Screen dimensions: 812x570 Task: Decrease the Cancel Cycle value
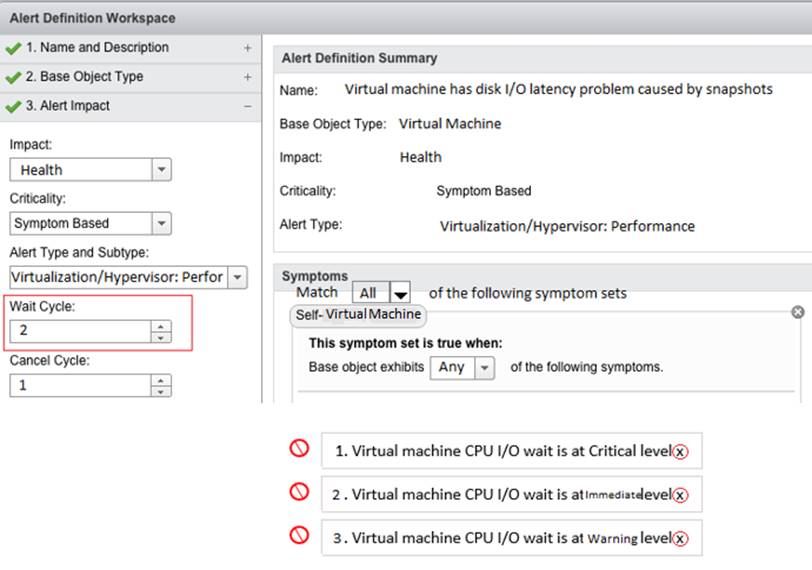click(x=161, y=392)
